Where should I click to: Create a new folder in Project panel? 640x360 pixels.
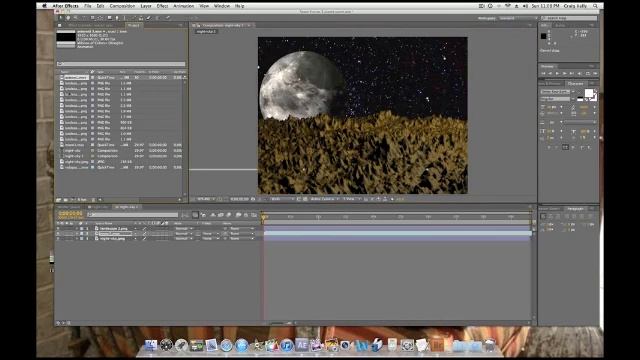click(x=65, y=200)
